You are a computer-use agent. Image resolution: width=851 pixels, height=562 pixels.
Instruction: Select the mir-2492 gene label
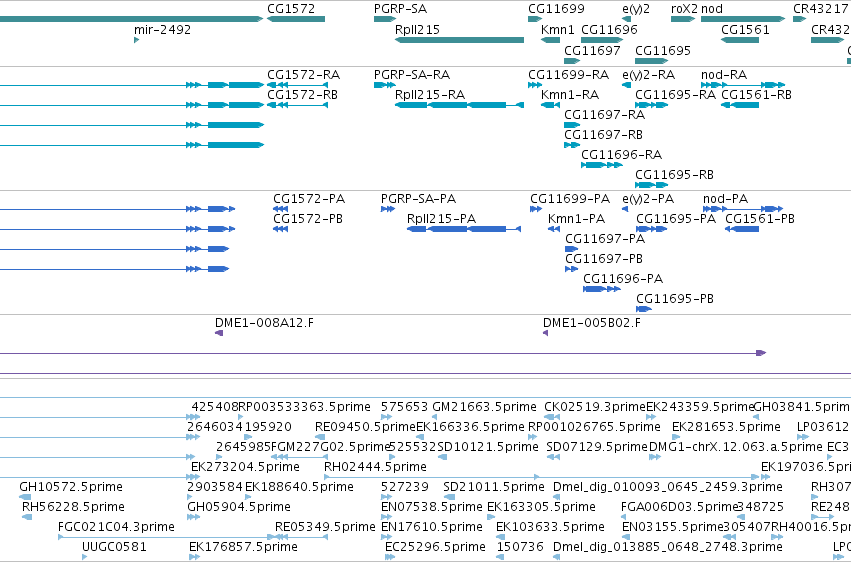pyautogui.click(x=162, y=29)
